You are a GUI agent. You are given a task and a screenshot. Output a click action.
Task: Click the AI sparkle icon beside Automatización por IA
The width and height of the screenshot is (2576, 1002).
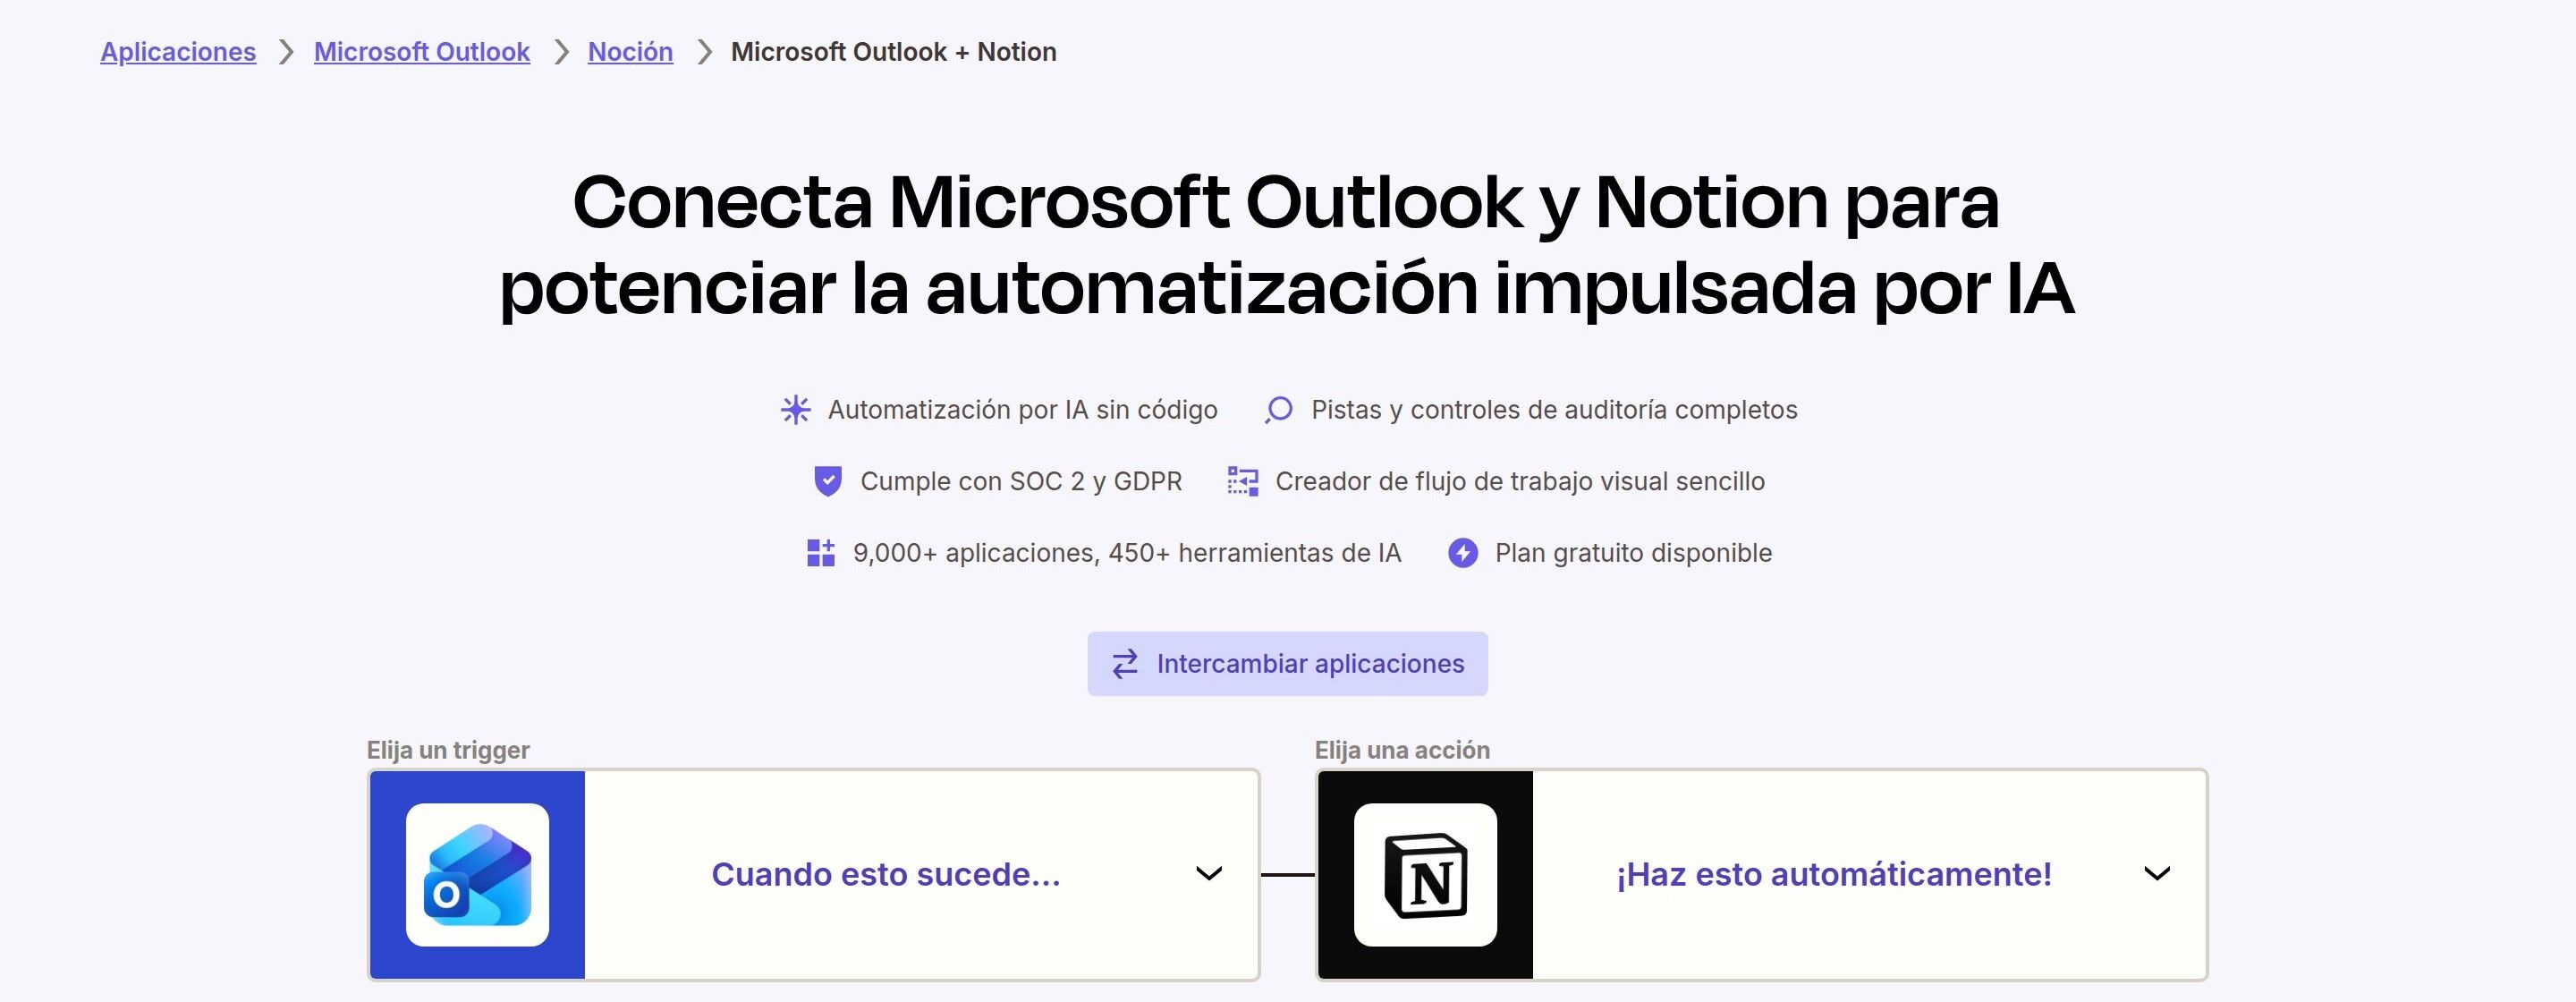[x=796, y=410]
